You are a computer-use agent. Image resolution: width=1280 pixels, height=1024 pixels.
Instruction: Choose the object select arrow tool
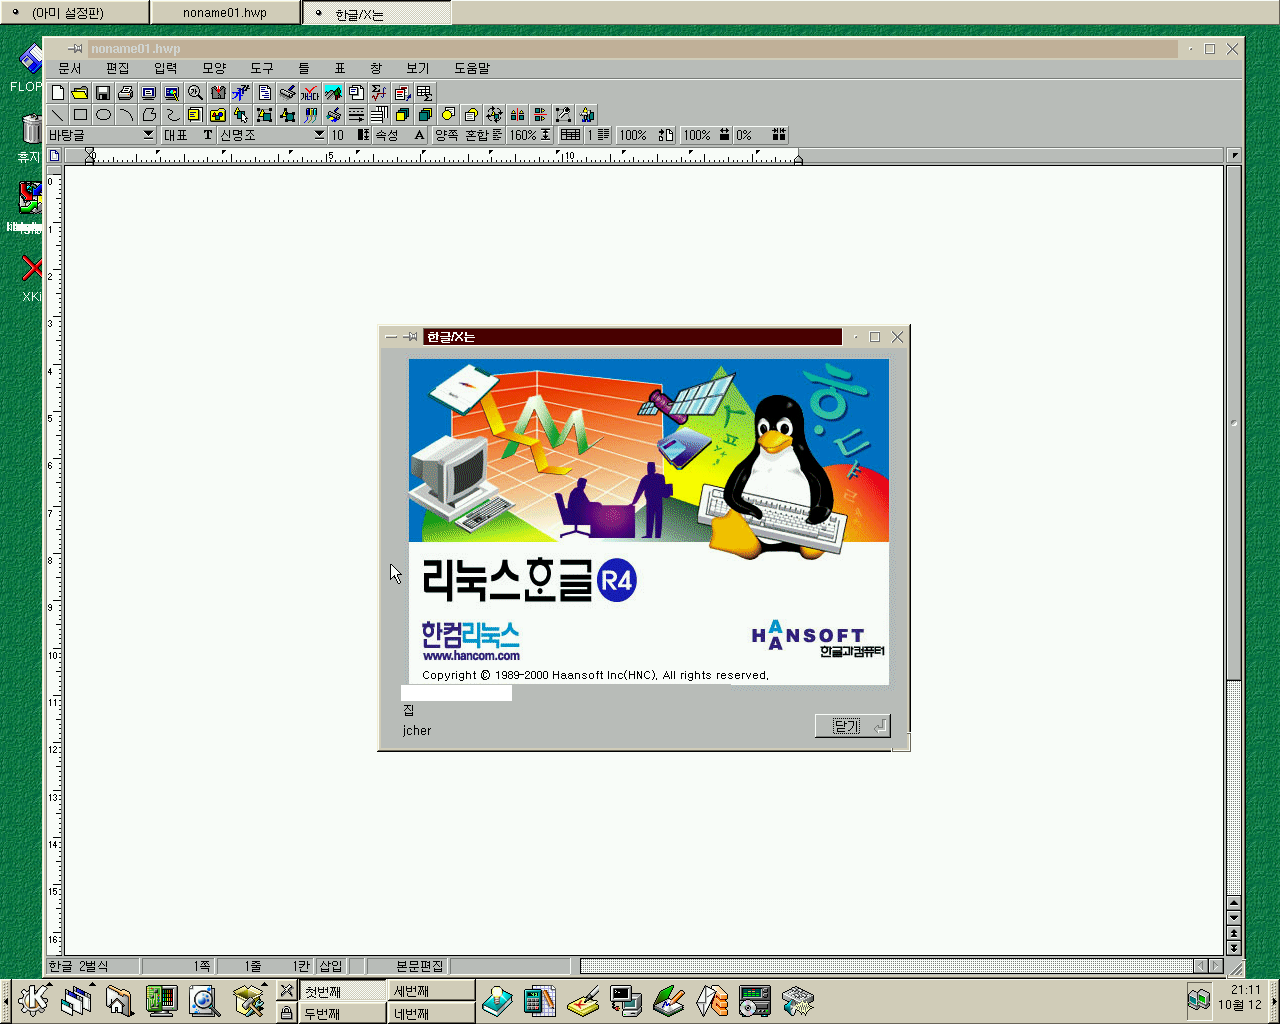click(x=241, y=114)
